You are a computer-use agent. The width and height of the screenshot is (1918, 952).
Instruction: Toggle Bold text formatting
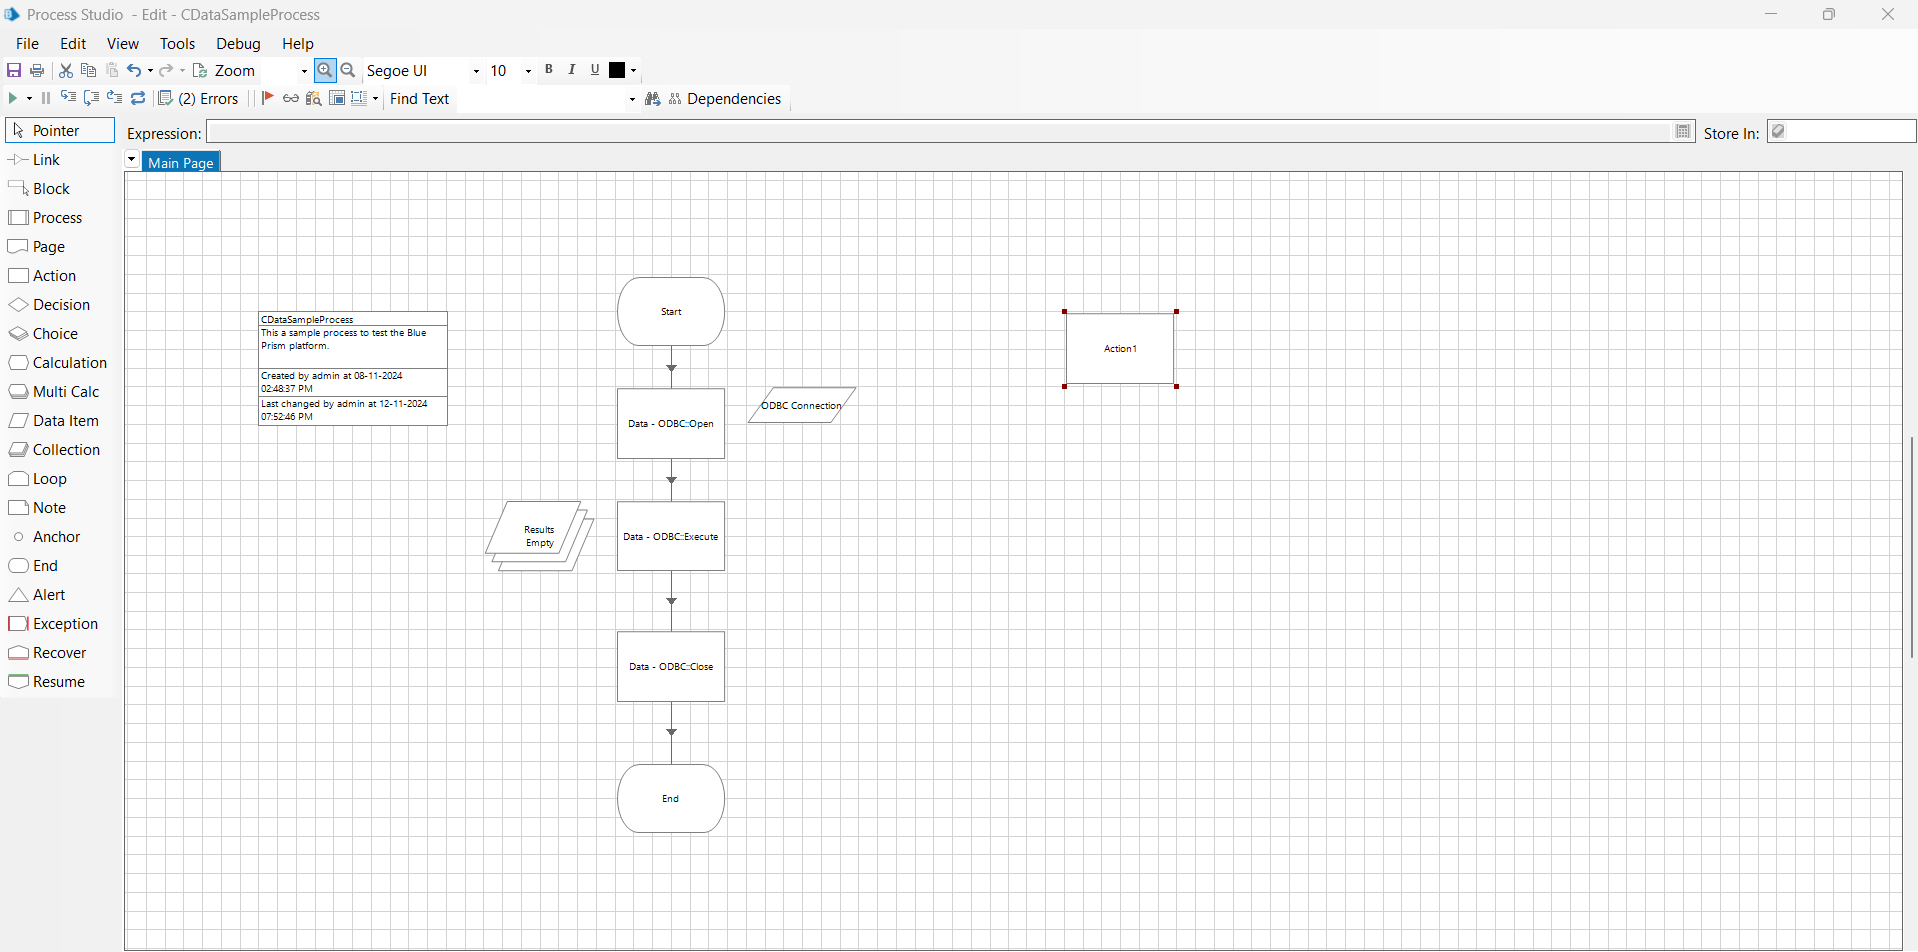click(548, 70)
